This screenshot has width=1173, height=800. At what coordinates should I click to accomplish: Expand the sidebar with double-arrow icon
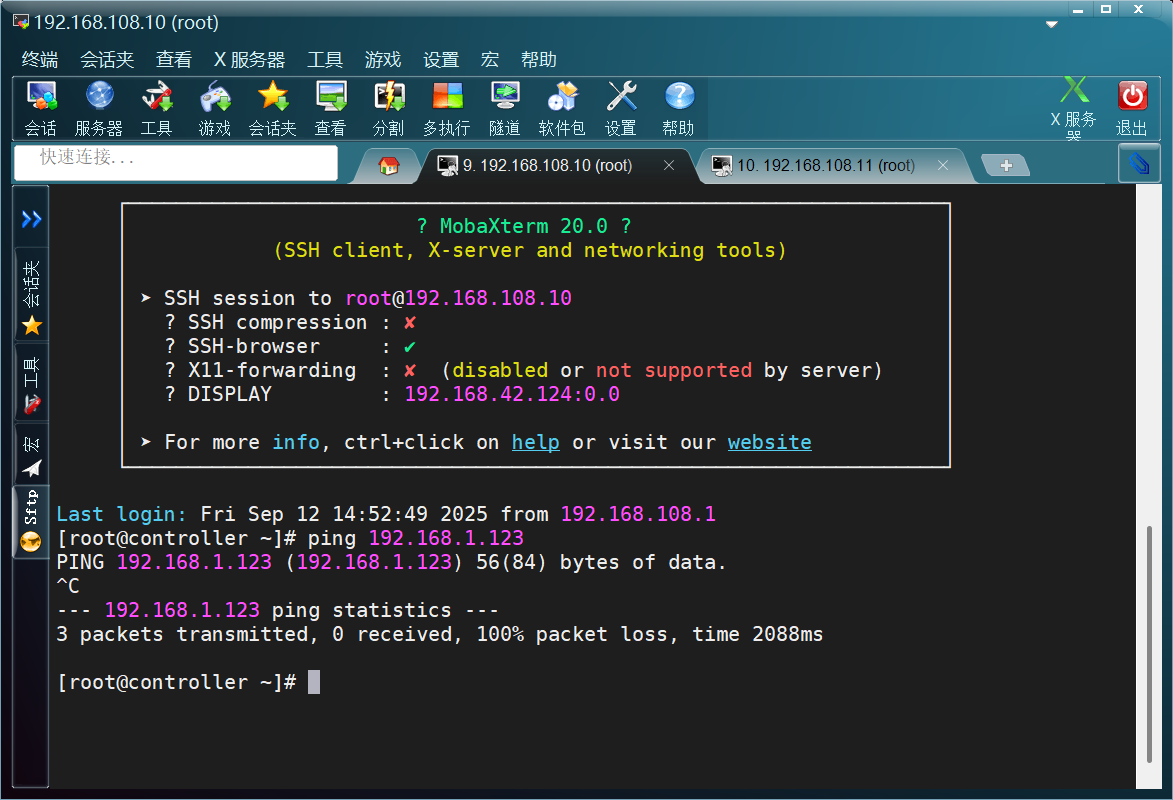click(31, 219)
